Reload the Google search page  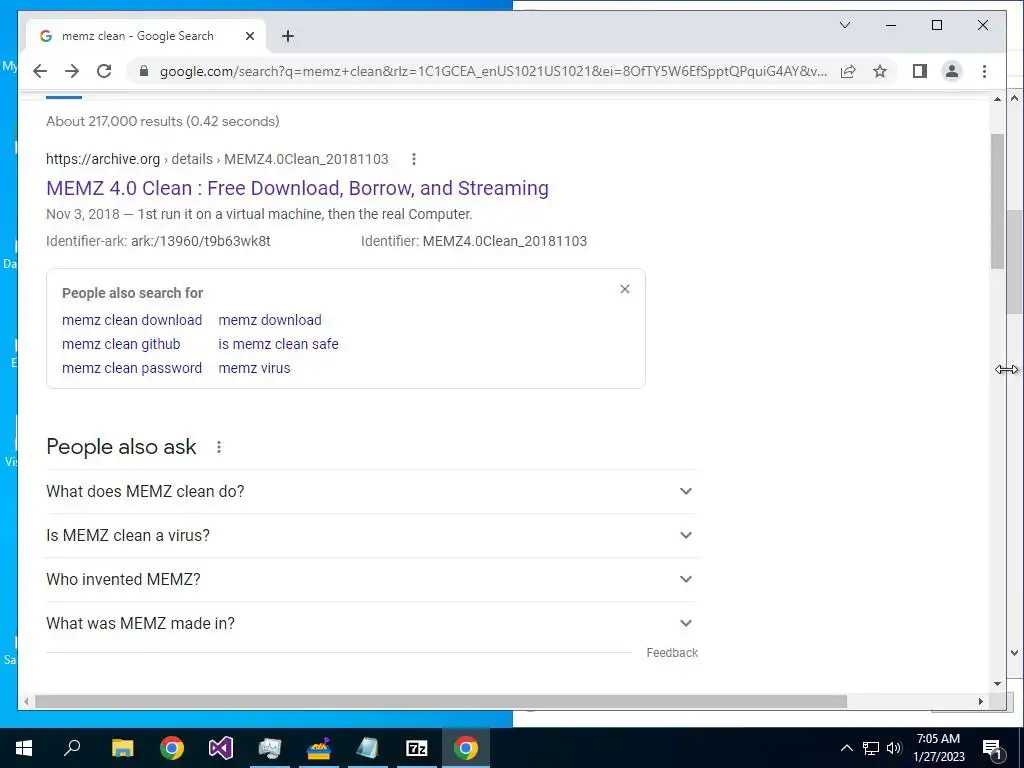pos(104,71)
